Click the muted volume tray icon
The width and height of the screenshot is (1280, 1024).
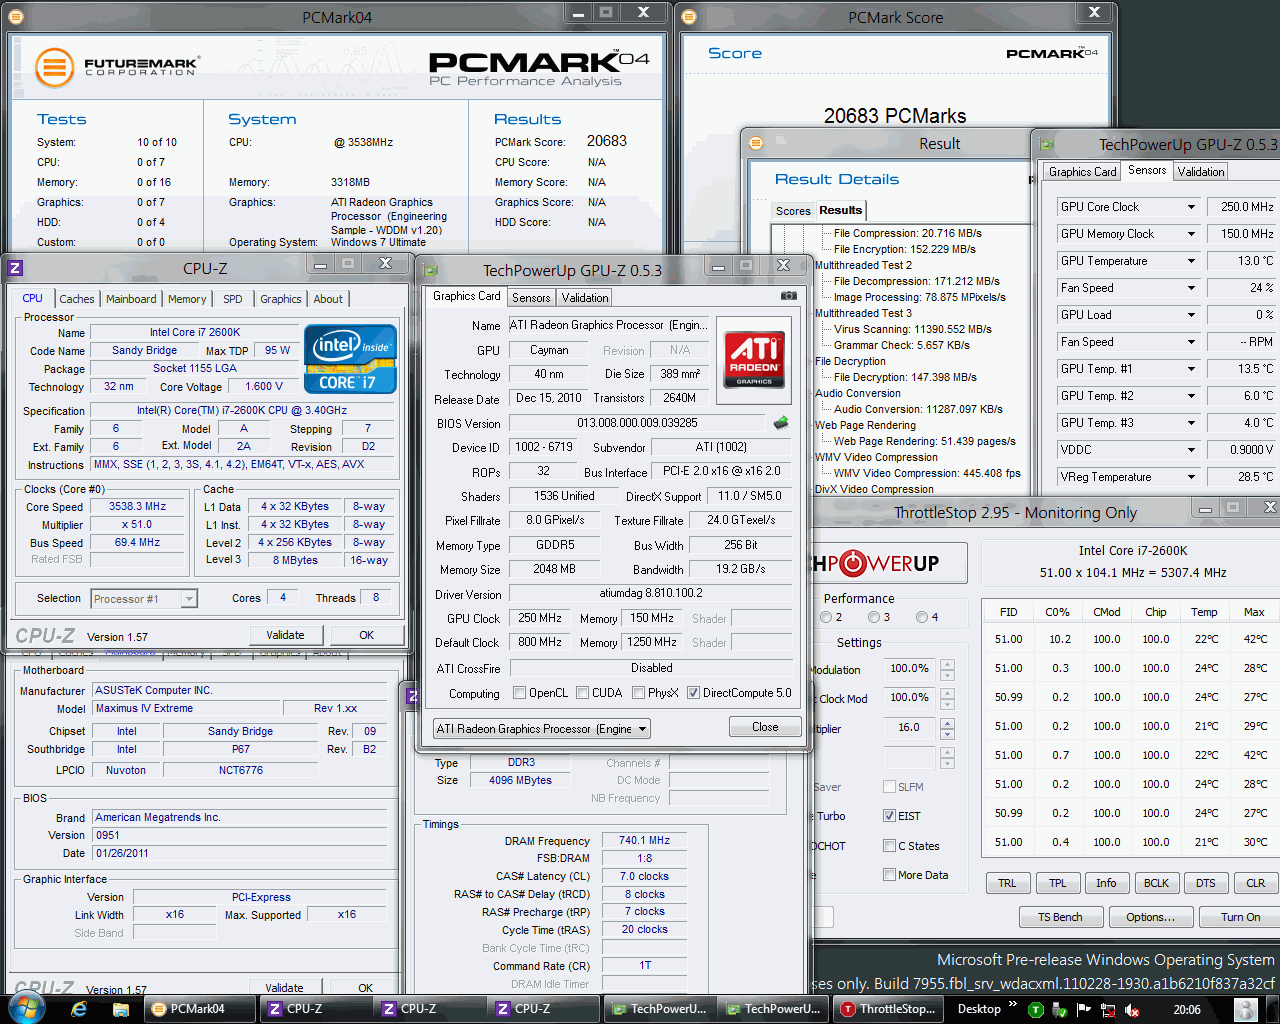[x=1131, y=1010]
